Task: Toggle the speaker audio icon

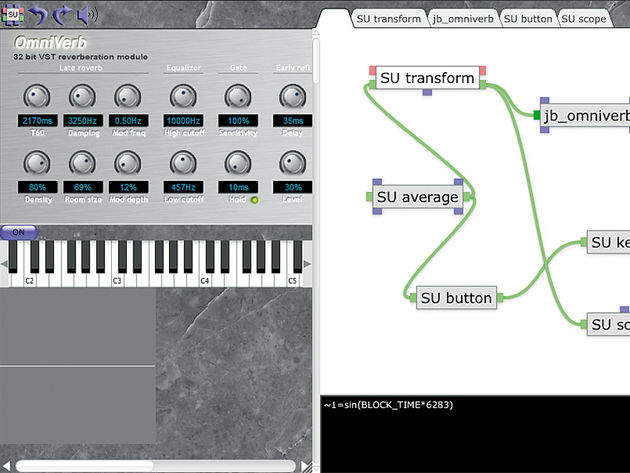Action: [x=87, y=15]
